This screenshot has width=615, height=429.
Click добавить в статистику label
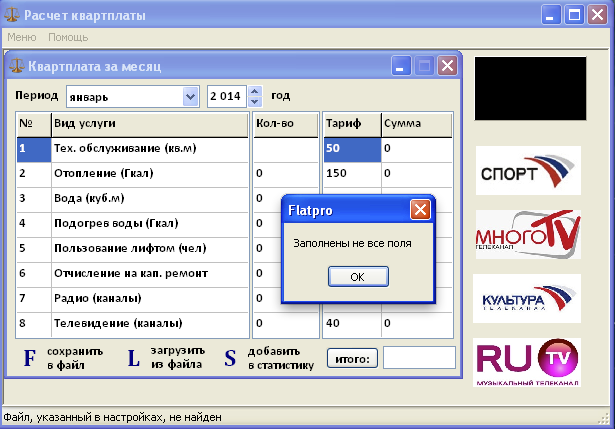[x=281, y=358]
